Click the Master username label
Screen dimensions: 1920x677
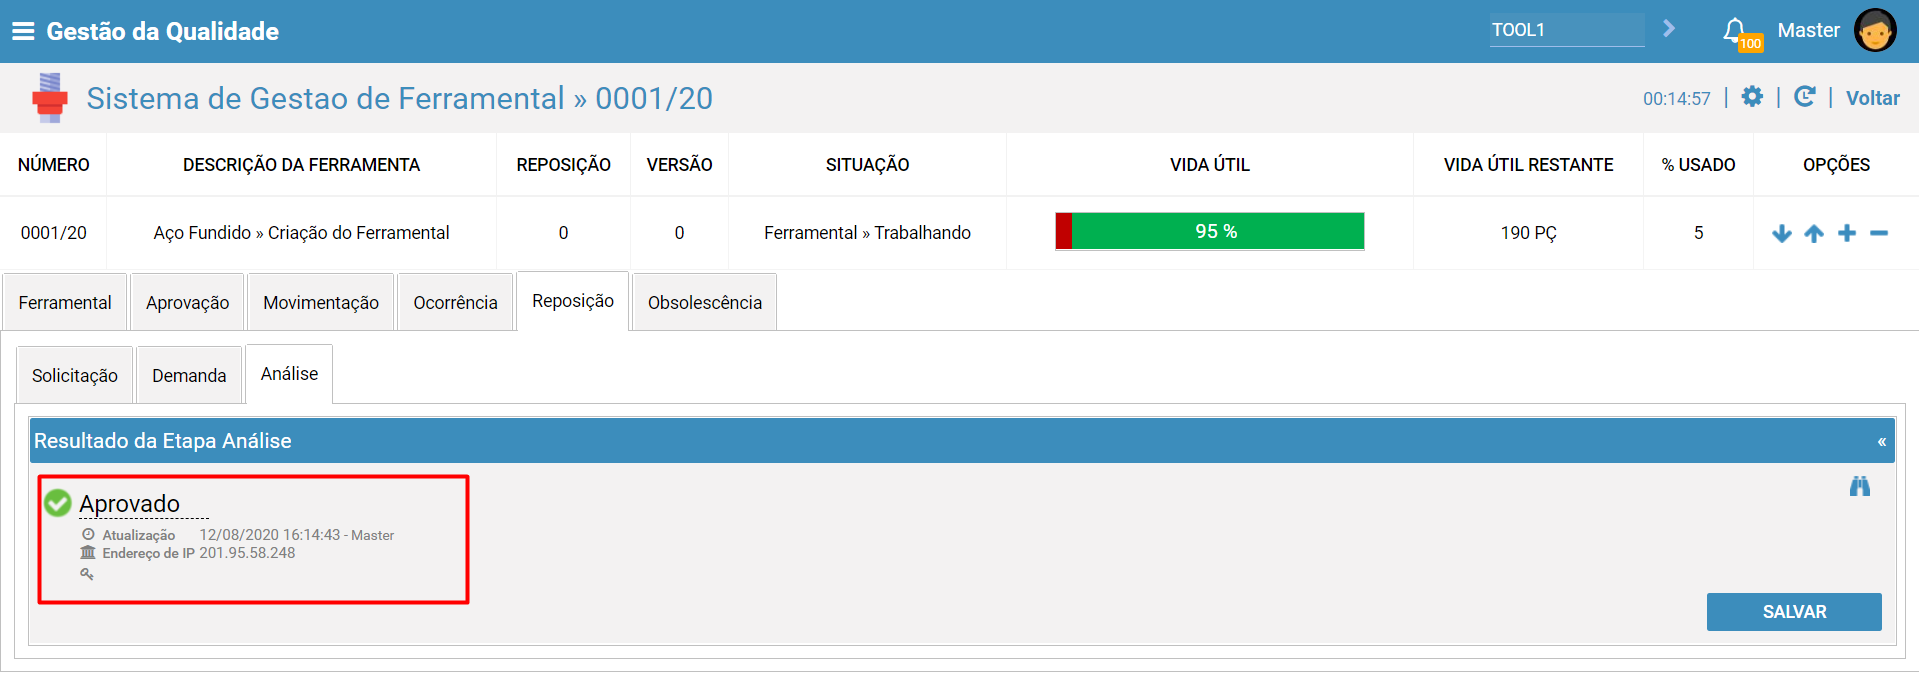pyautogui.click(x=1808, y=31)
